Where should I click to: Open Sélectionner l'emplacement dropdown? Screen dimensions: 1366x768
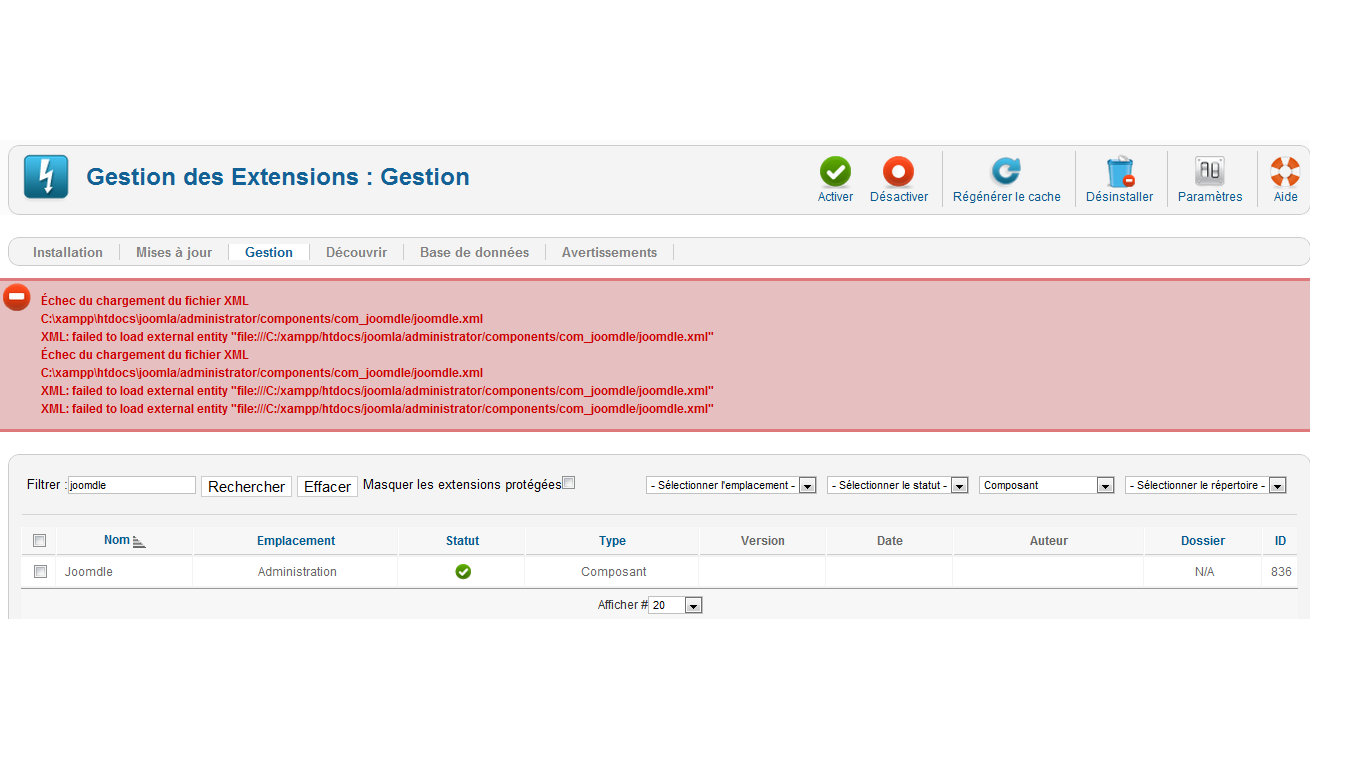click(x=731, y=485)
